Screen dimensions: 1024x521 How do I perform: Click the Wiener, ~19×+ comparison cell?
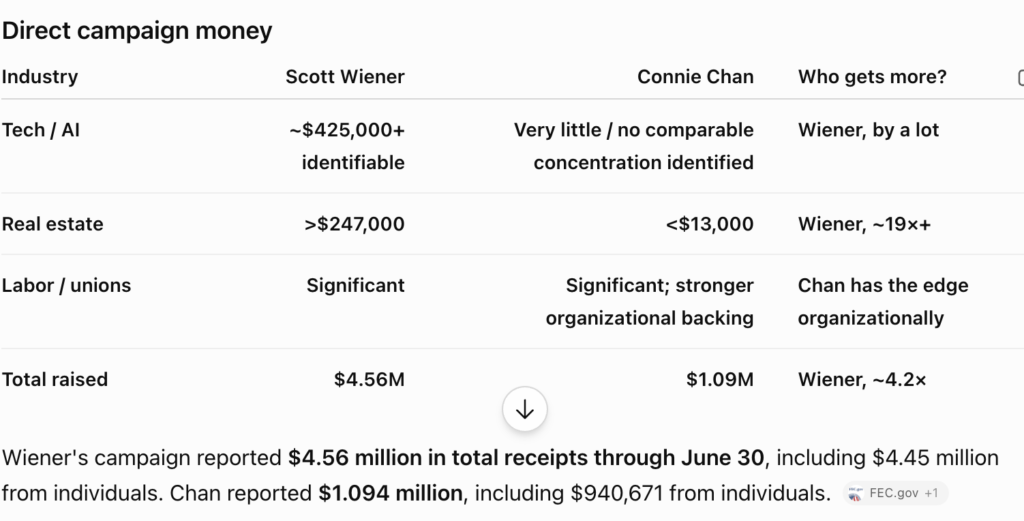[x=864, y=224]
